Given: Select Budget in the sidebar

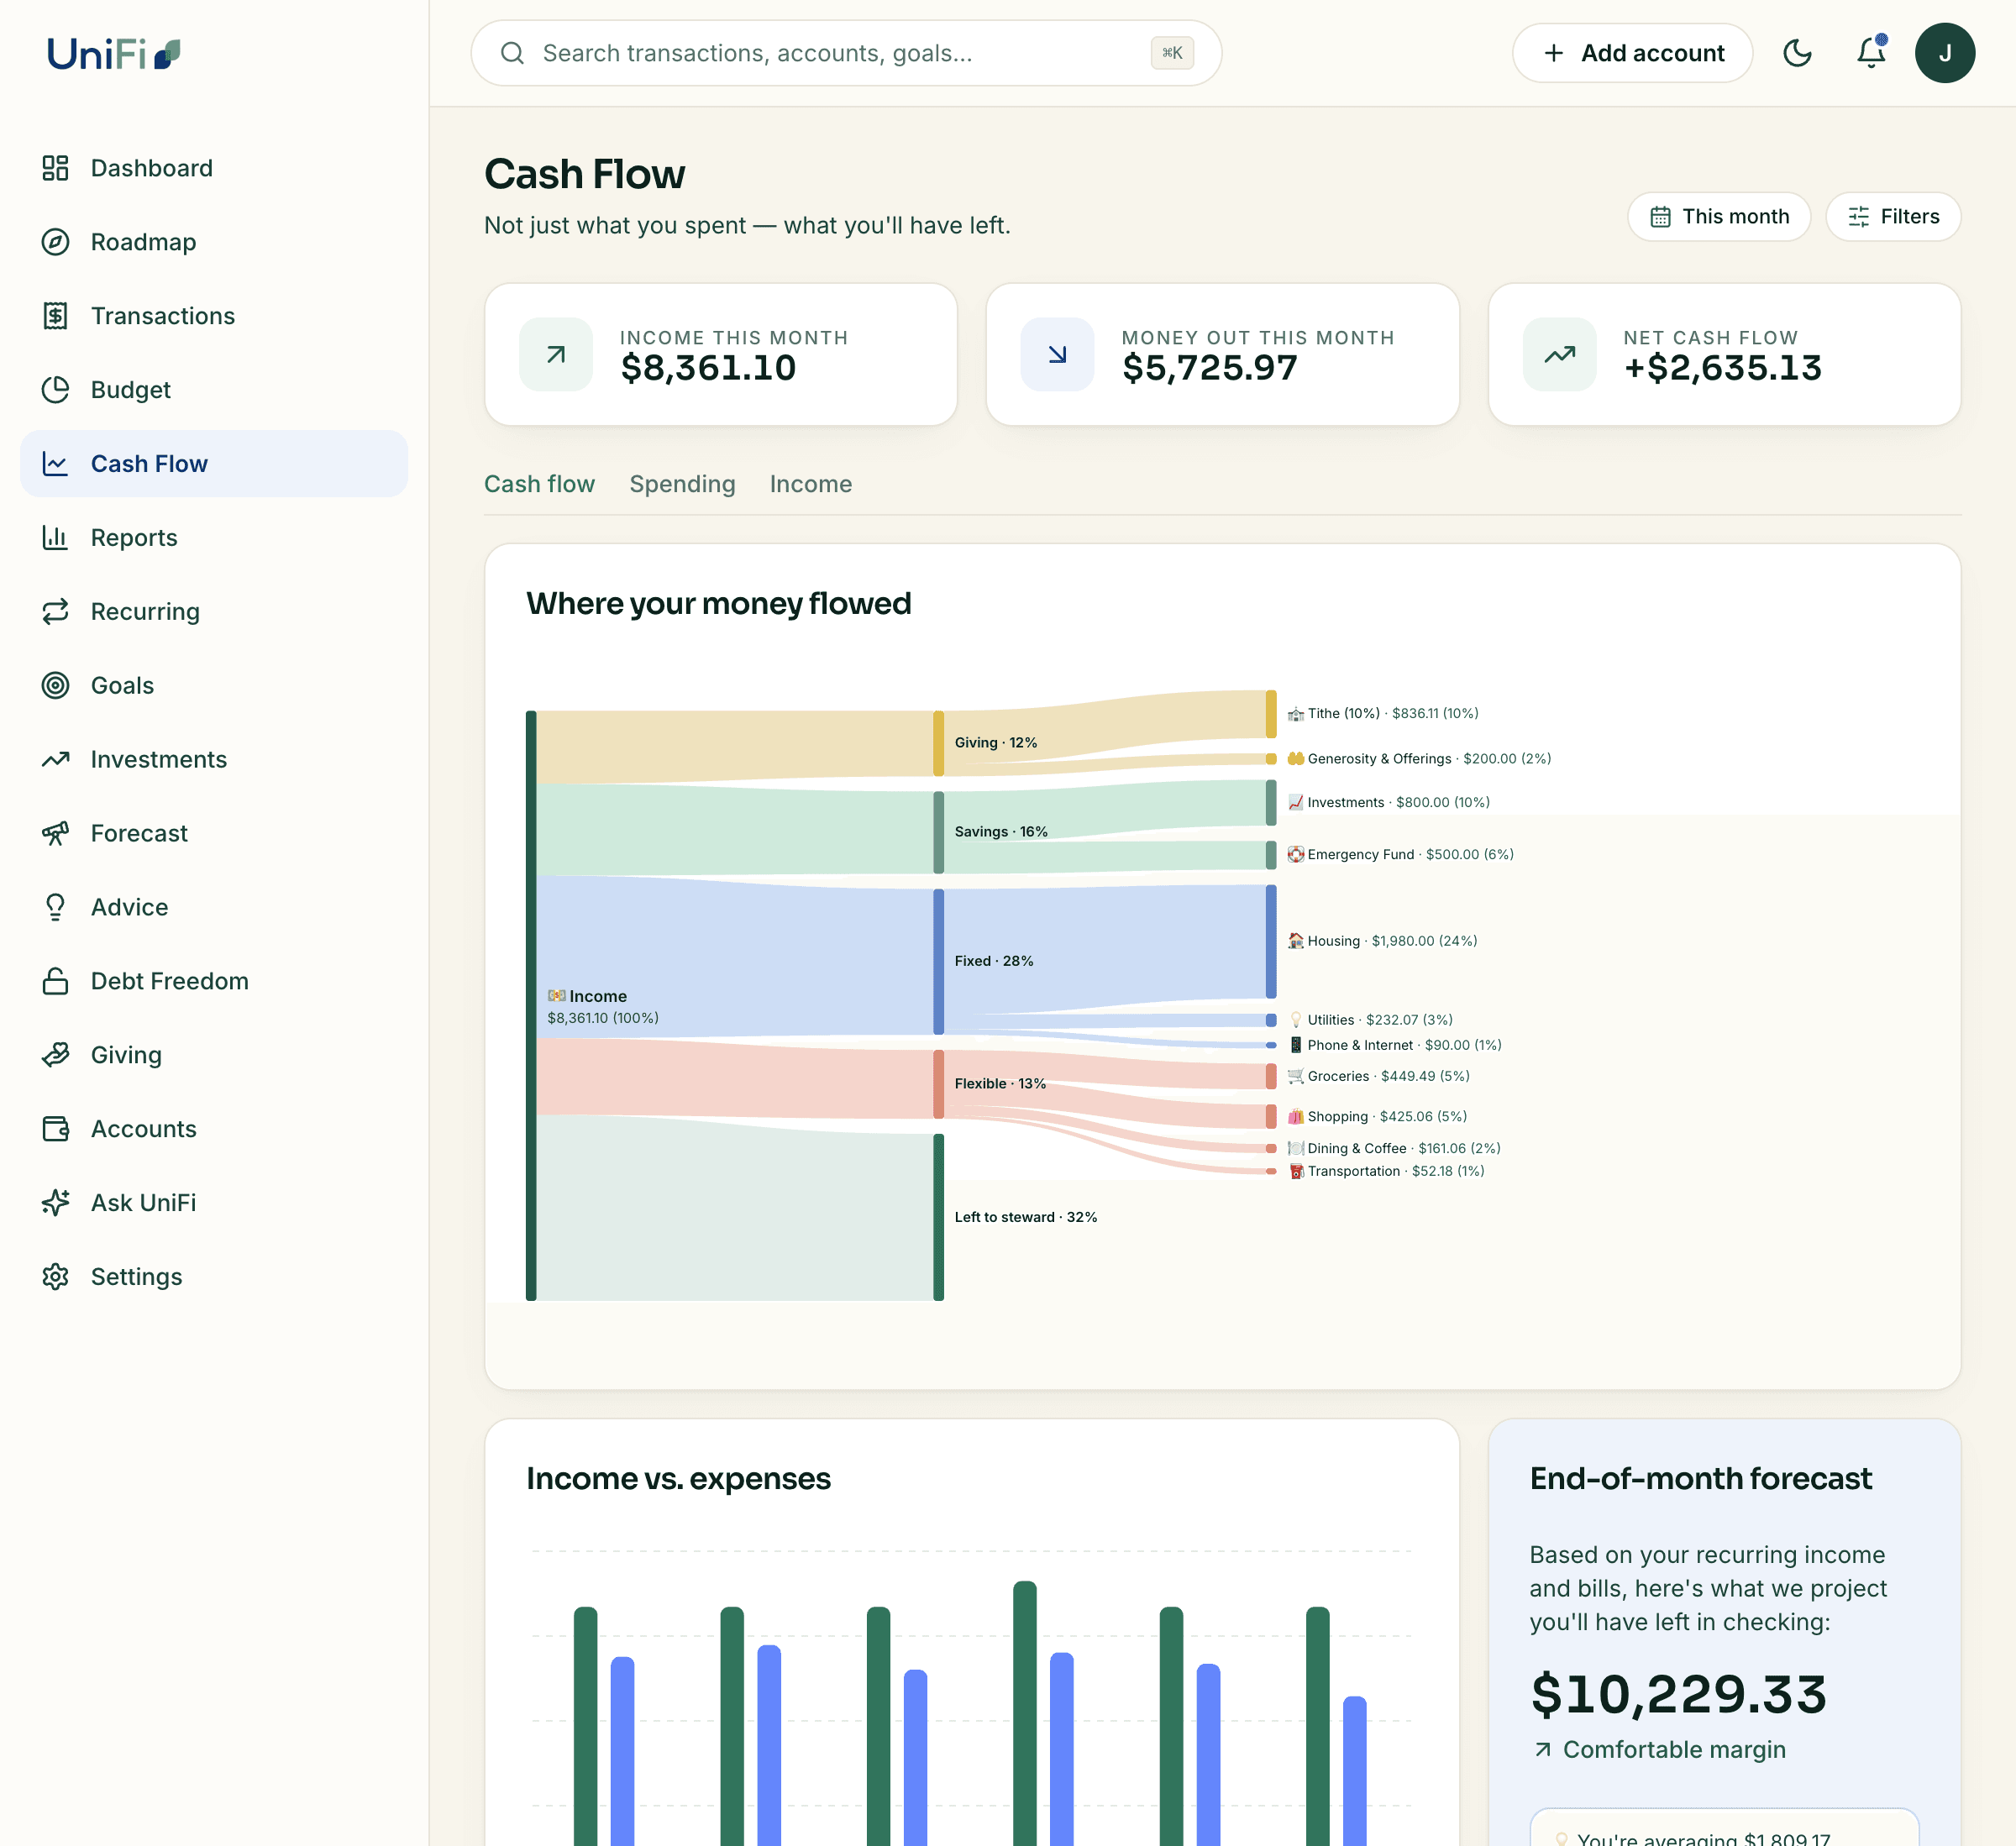Looking at the screenshot, I should tap(214, 390).
